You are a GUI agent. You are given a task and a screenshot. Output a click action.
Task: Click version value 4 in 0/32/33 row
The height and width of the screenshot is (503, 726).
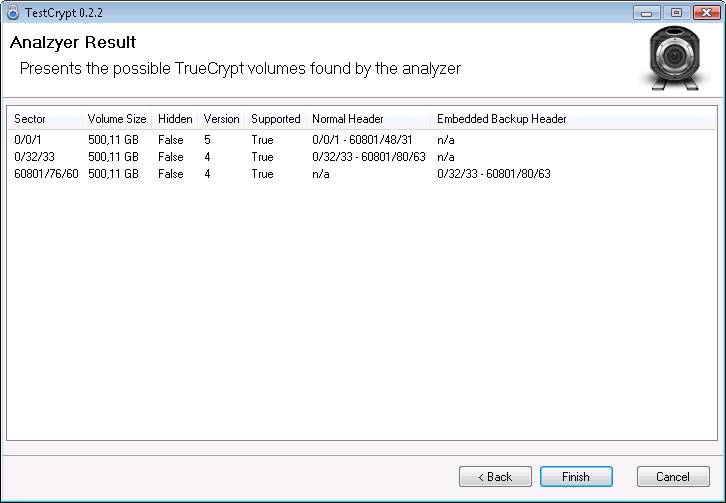click(207, 157)
